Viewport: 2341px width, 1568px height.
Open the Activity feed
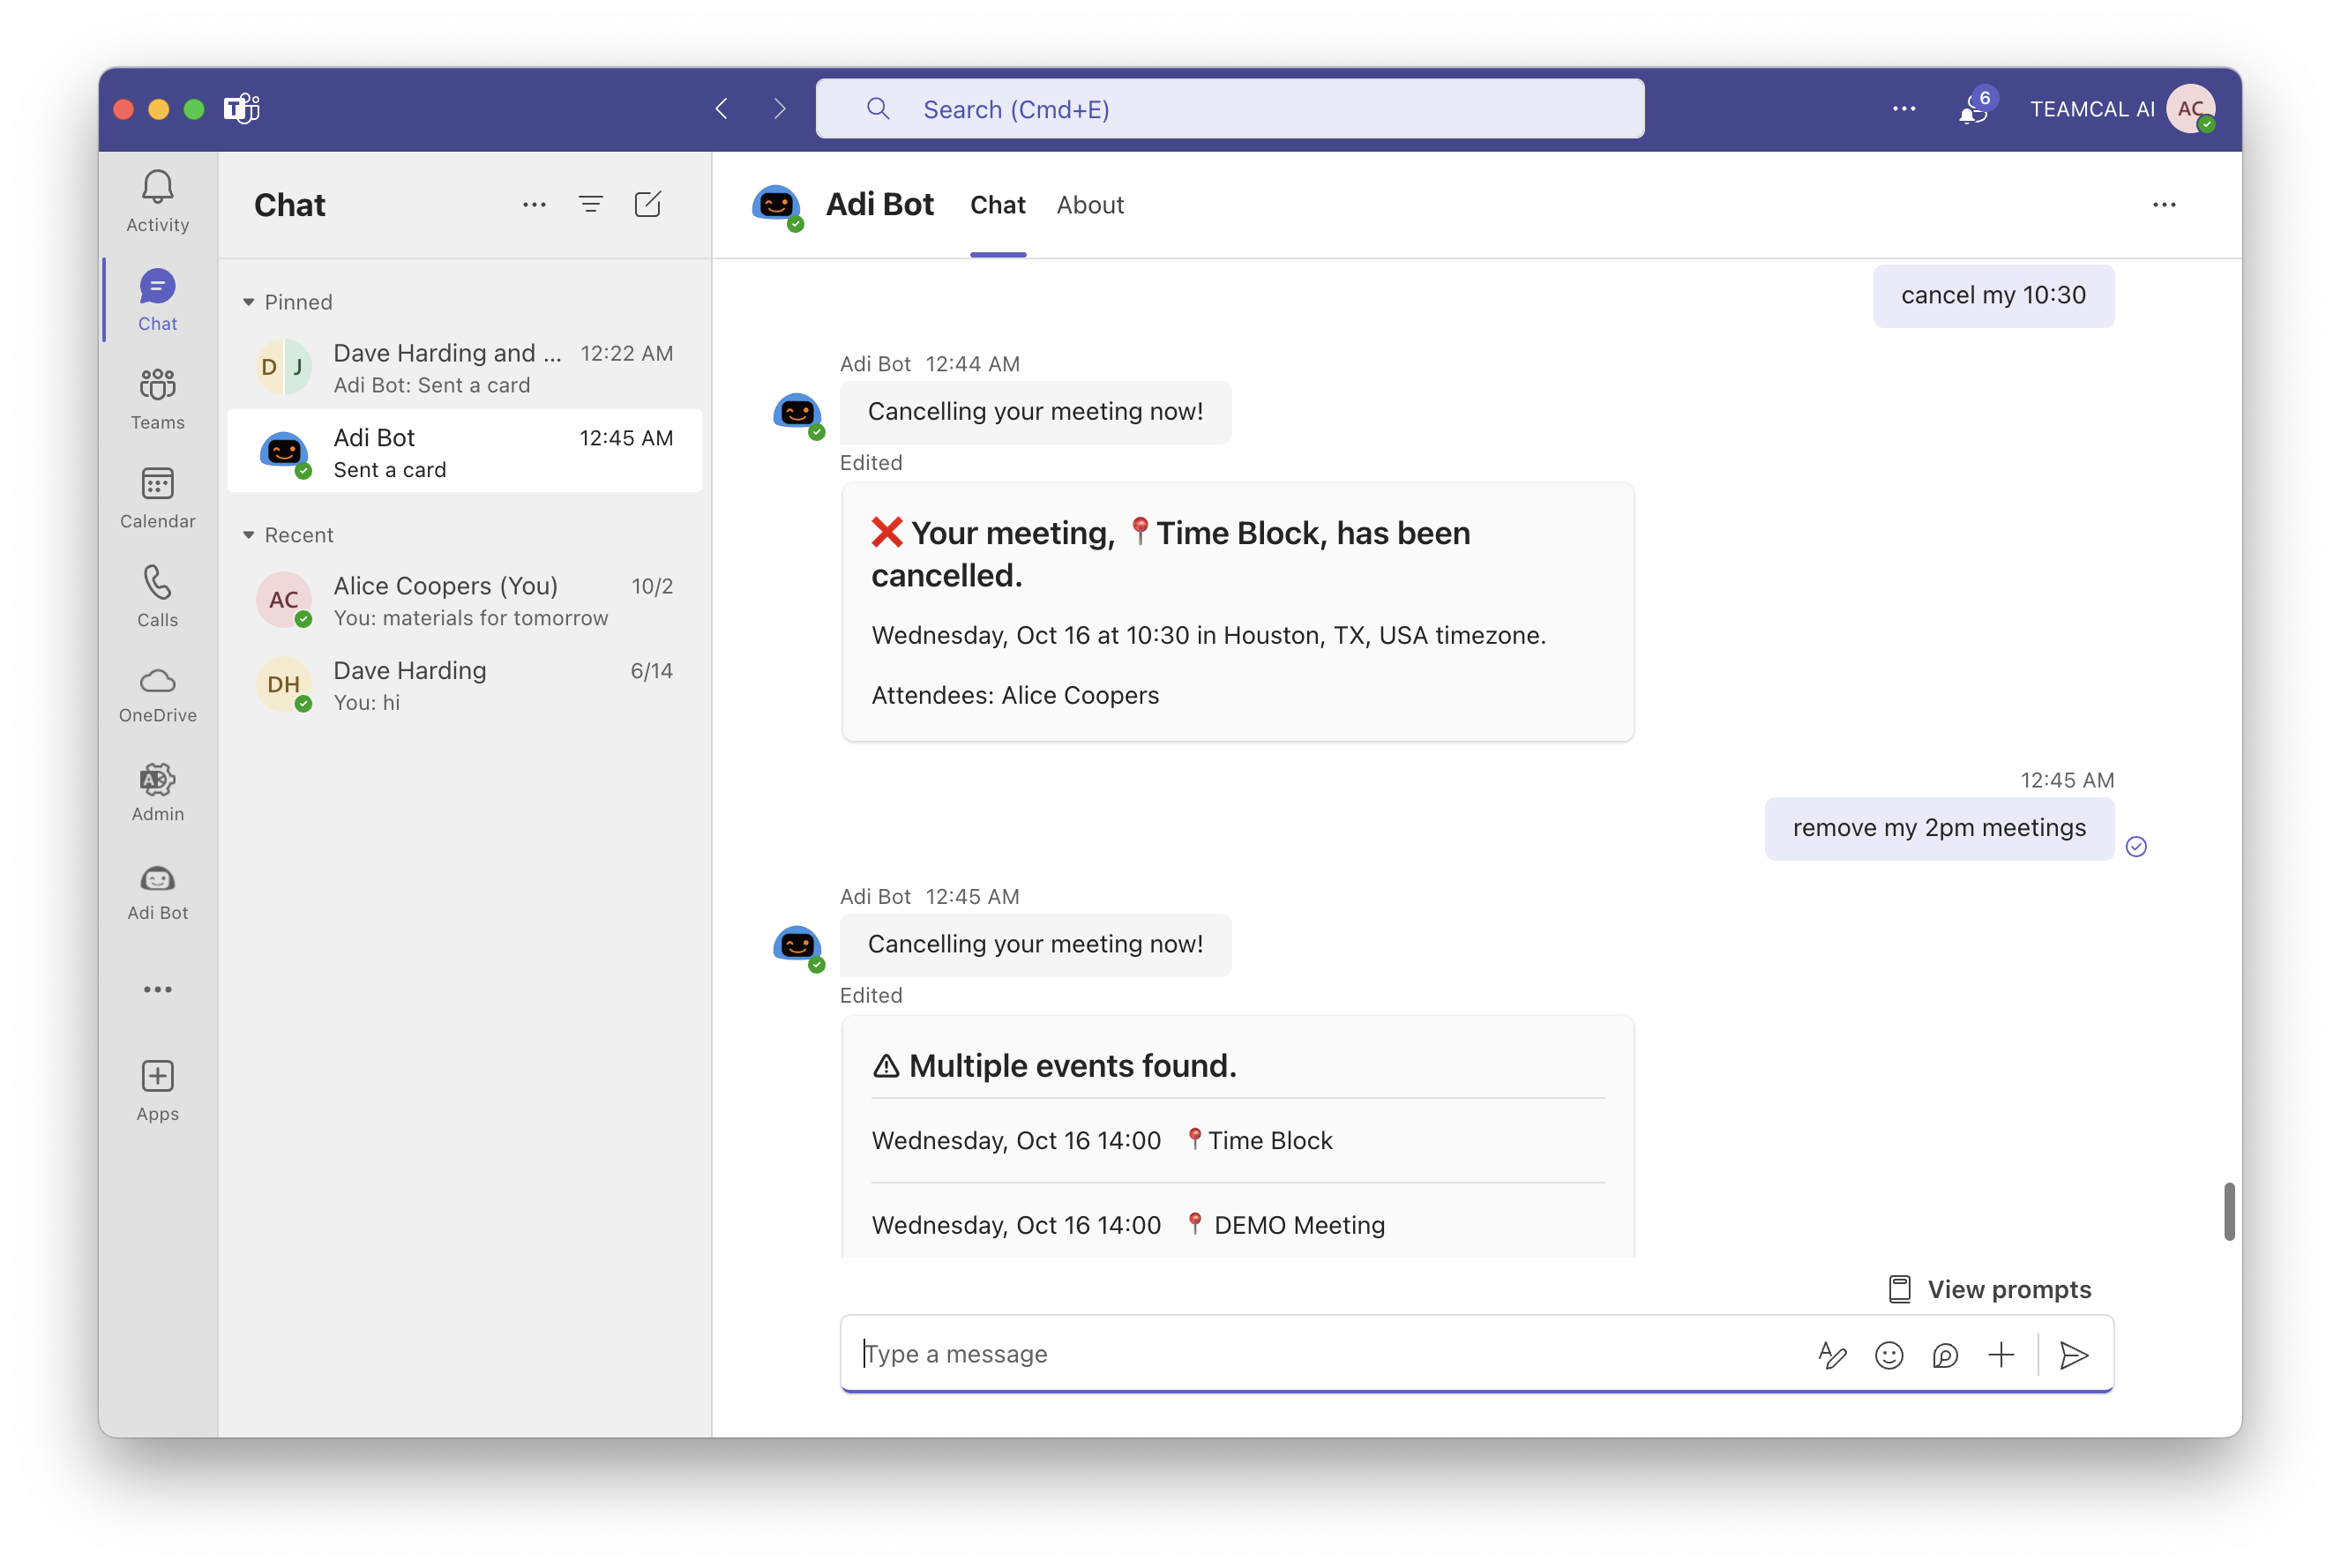click(157, 200)
